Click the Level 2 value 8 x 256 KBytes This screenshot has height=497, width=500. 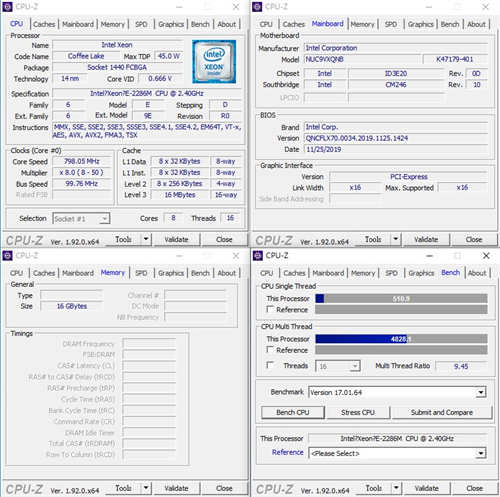coord(180,184)
